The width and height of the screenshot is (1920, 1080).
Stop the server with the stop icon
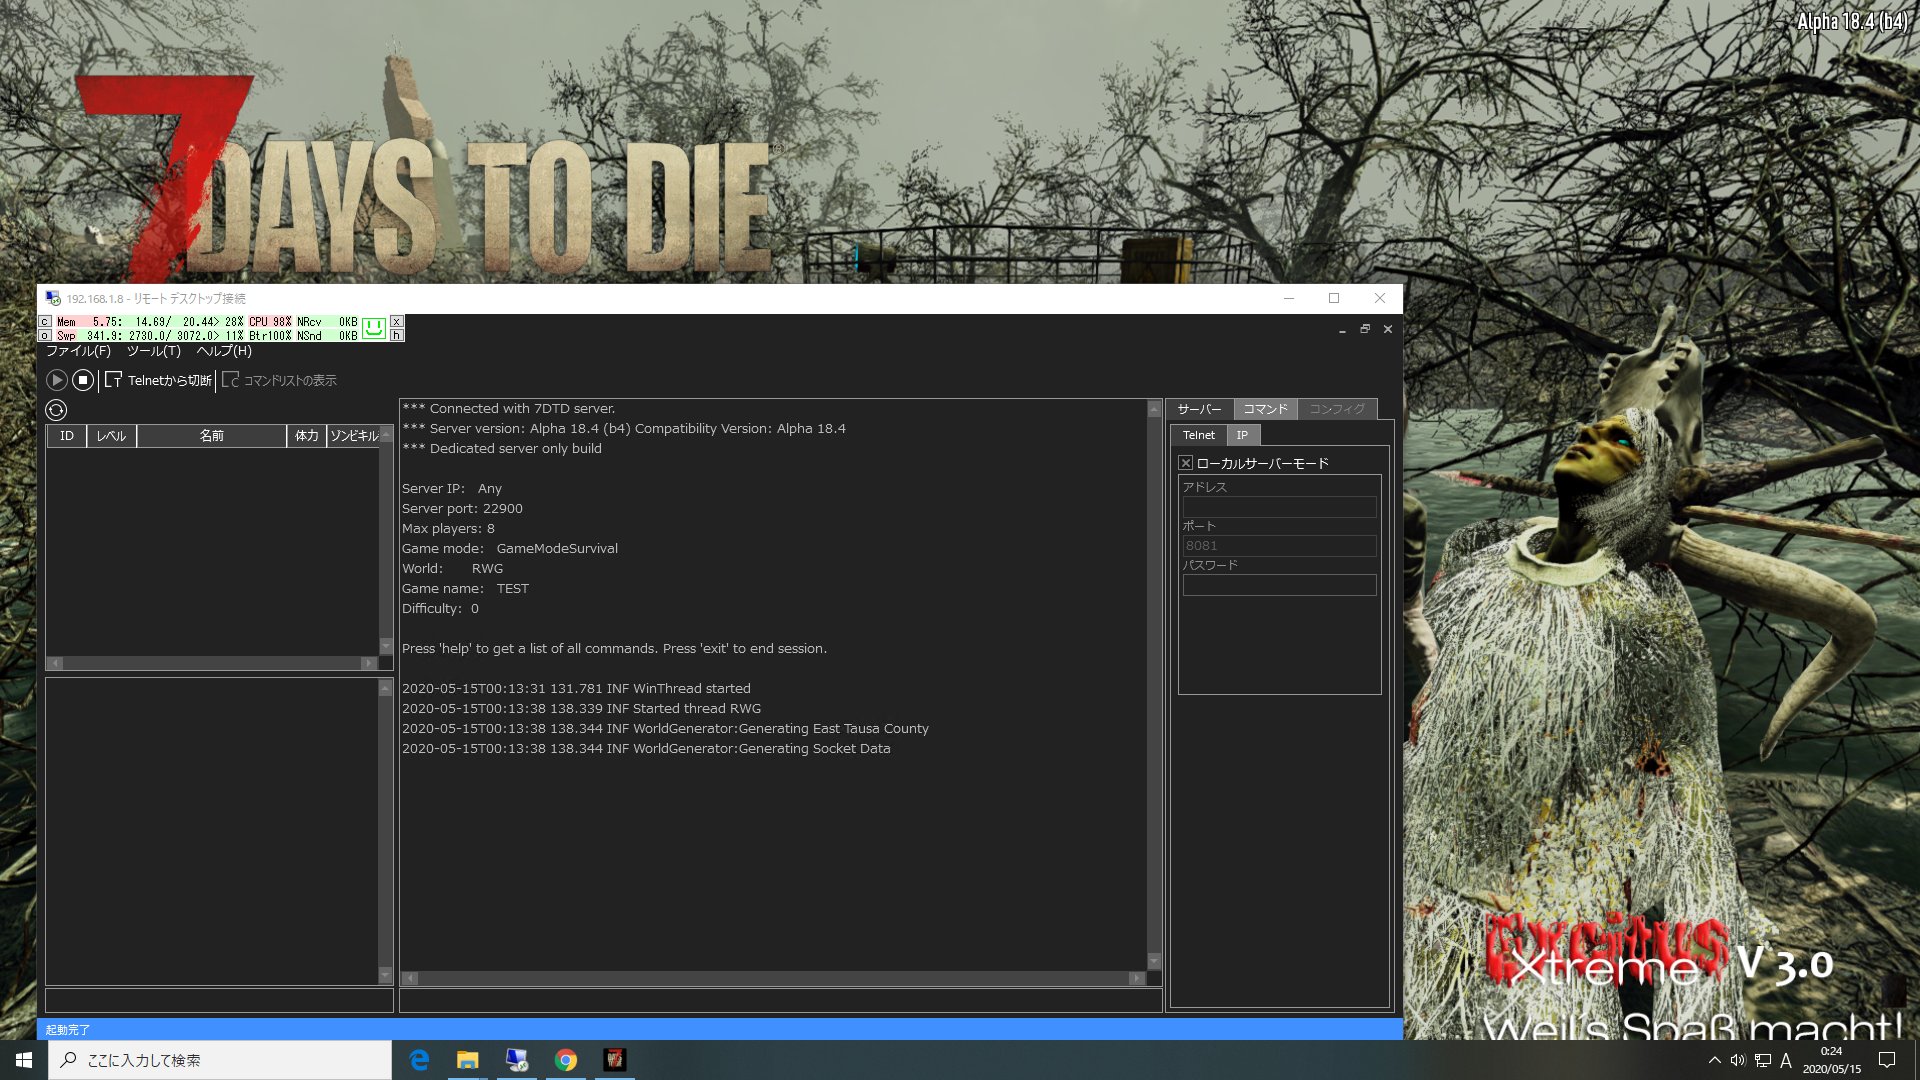tap(83, 380)
